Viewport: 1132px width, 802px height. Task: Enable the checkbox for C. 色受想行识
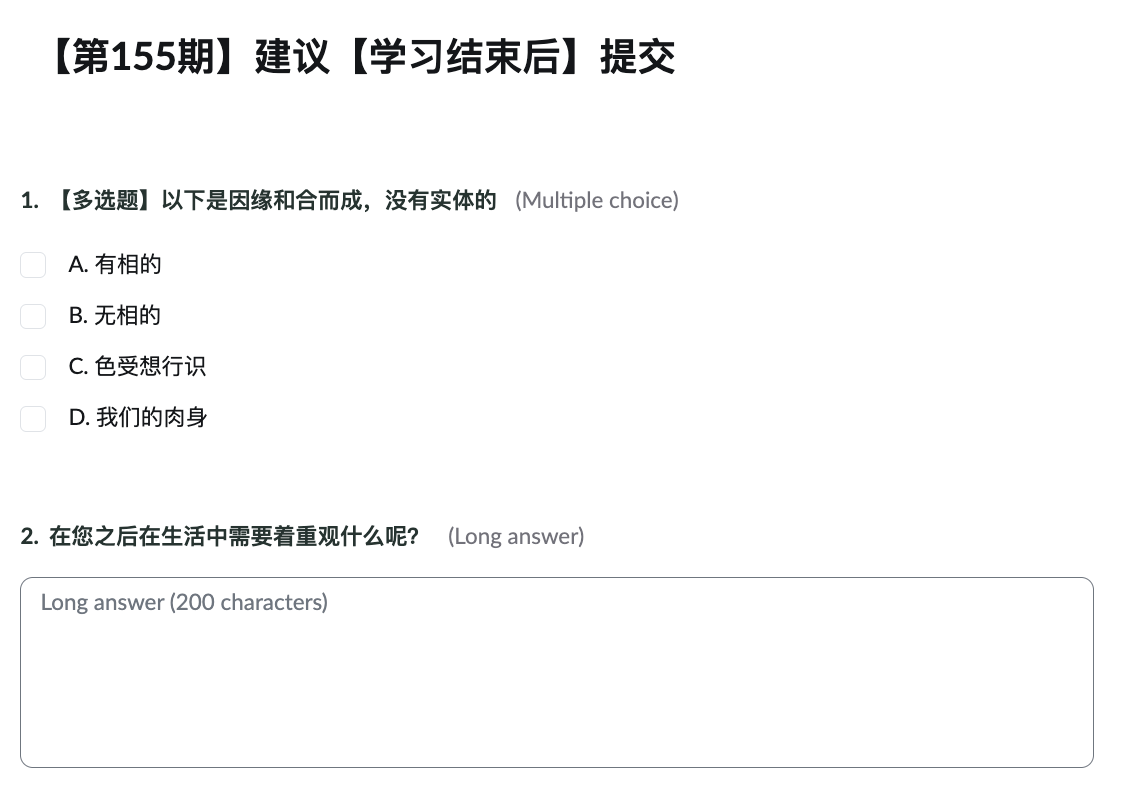pyautogui.click(x=33, y=367)
